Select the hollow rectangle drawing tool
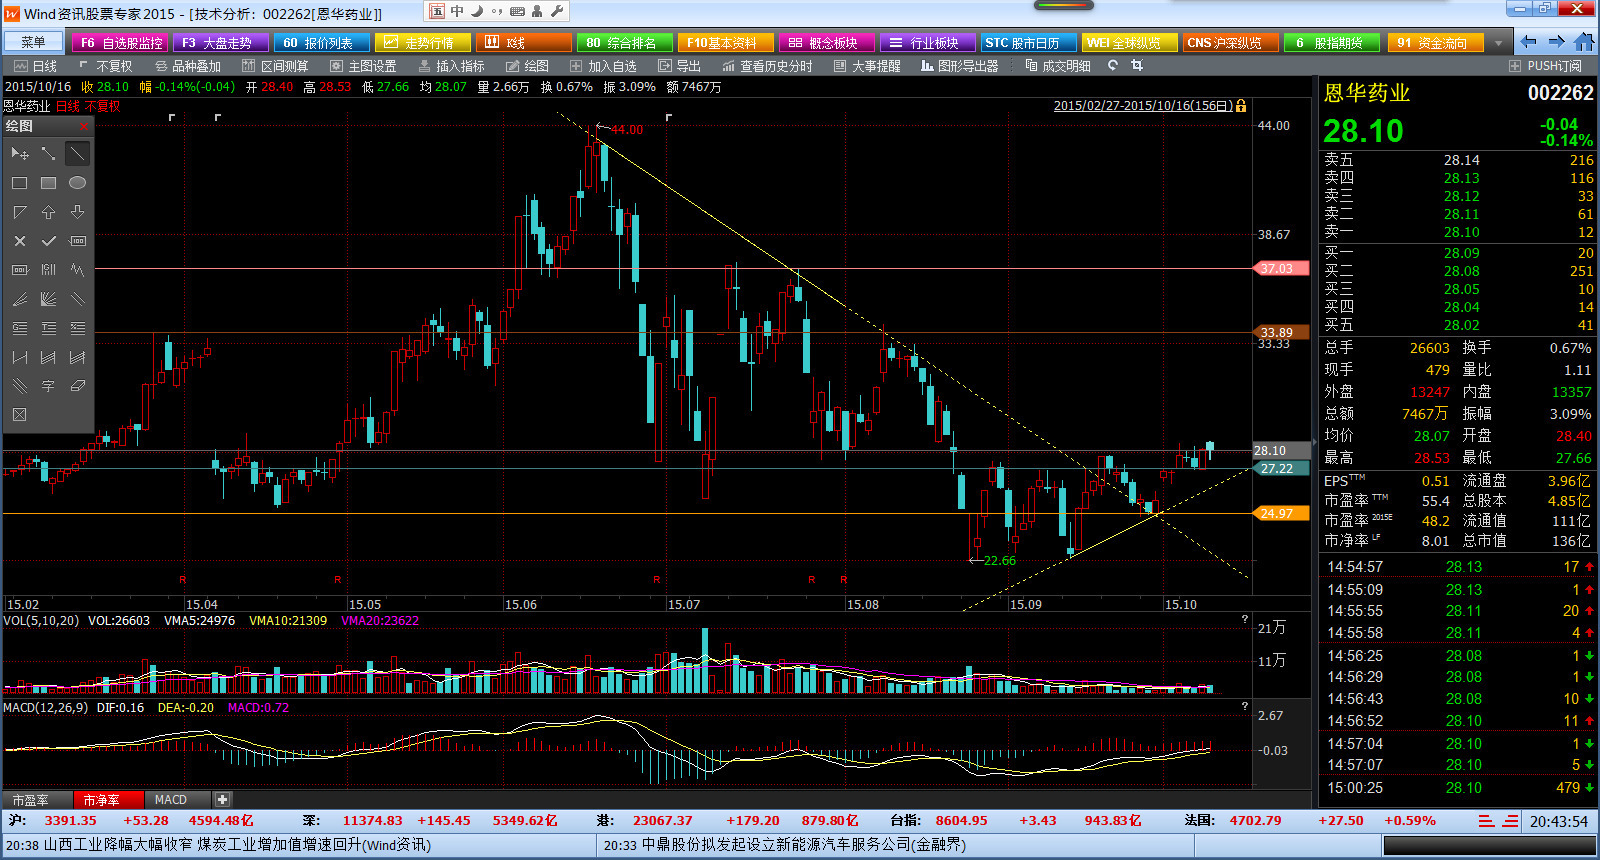The height and width of the screenshot is (860, 1600). click(19, 183)
